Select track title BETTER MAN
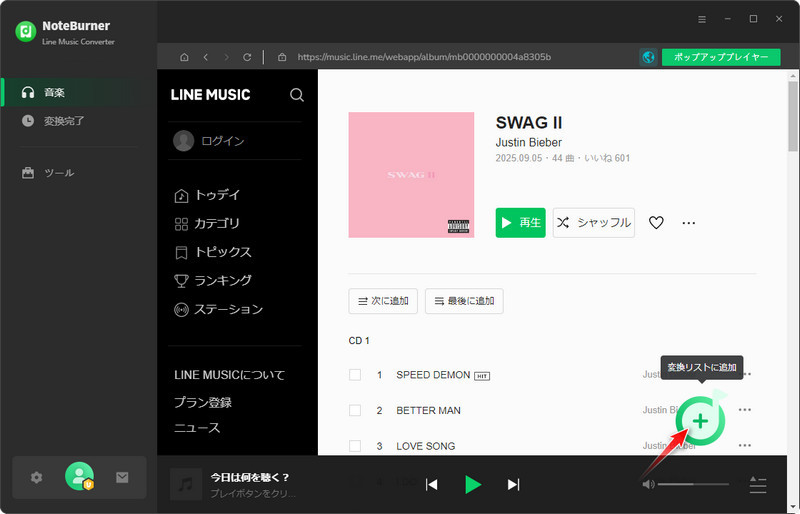The height and width of the screenshot is (514, 800). click(429, 410)
